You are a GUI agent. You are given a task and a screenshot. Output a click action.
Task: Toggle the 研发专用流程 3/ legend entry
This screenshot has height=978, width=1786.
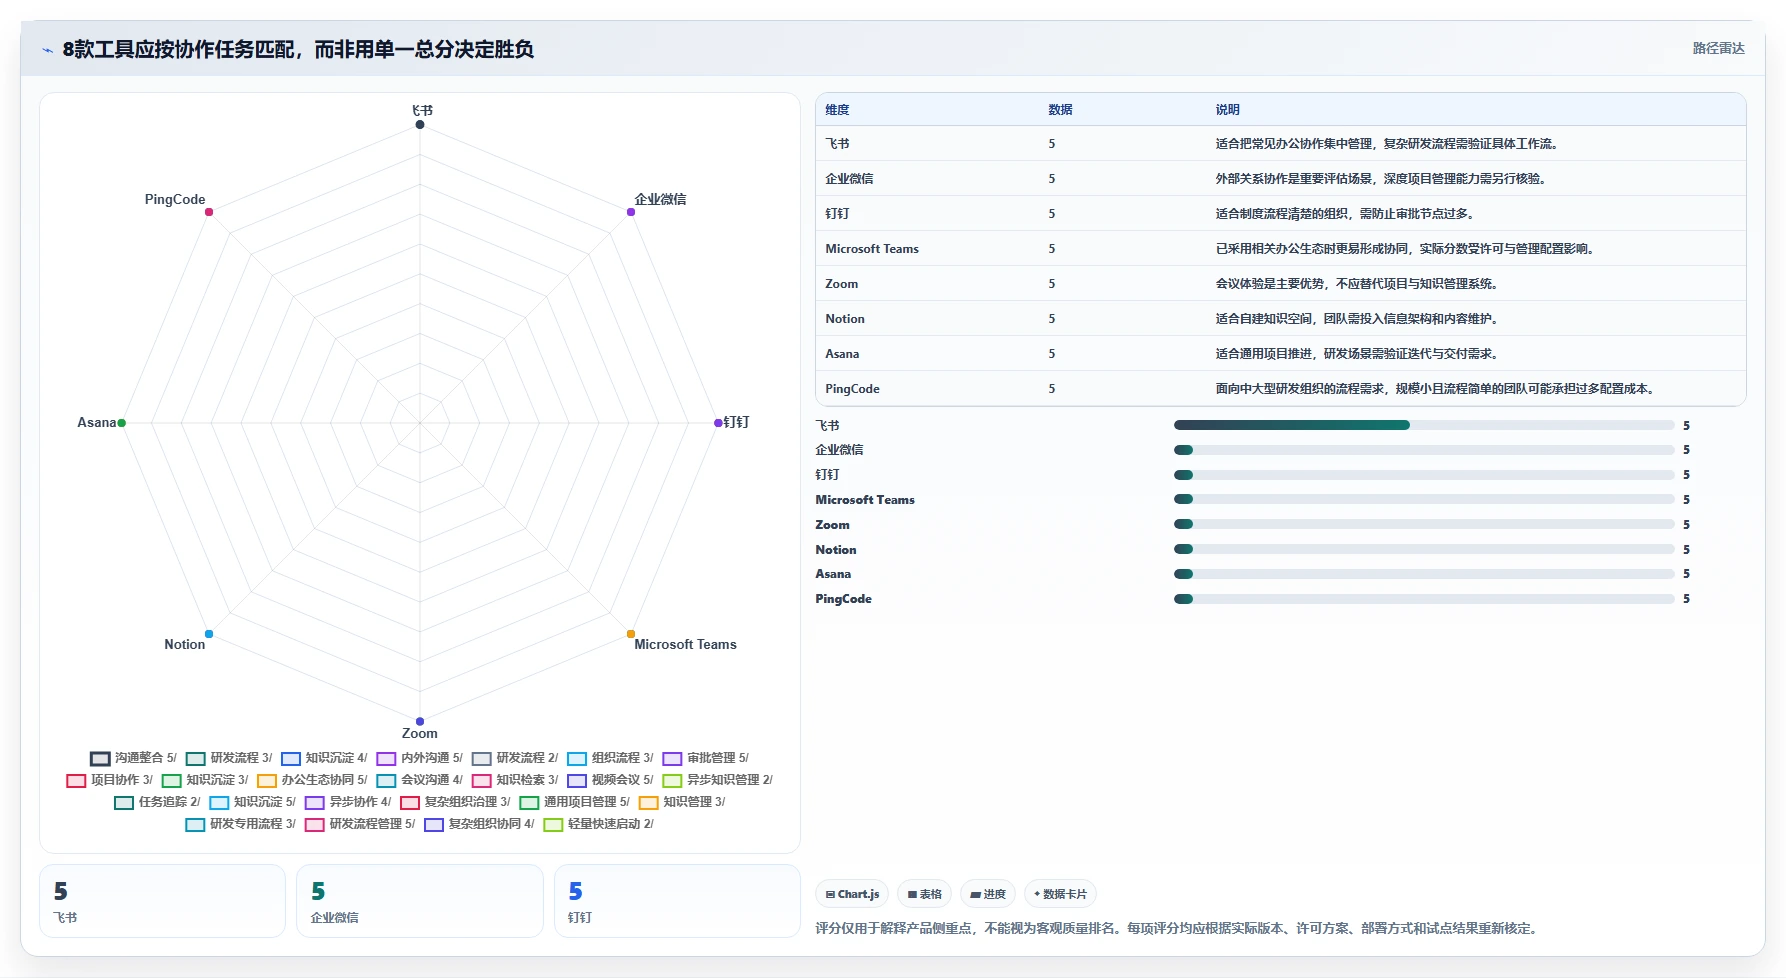coord(241,824)
